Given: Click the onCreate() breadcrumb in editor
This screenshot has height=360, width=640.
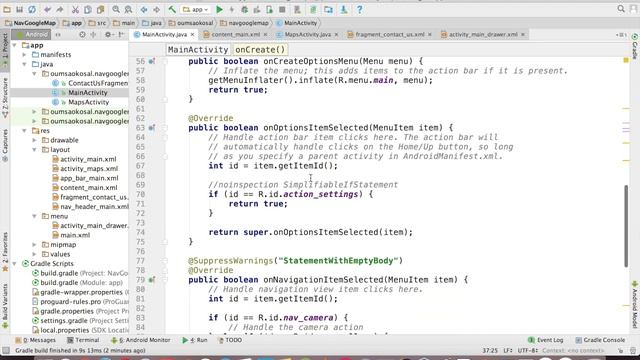Looking at the screenshot, I should pos(260,49).
